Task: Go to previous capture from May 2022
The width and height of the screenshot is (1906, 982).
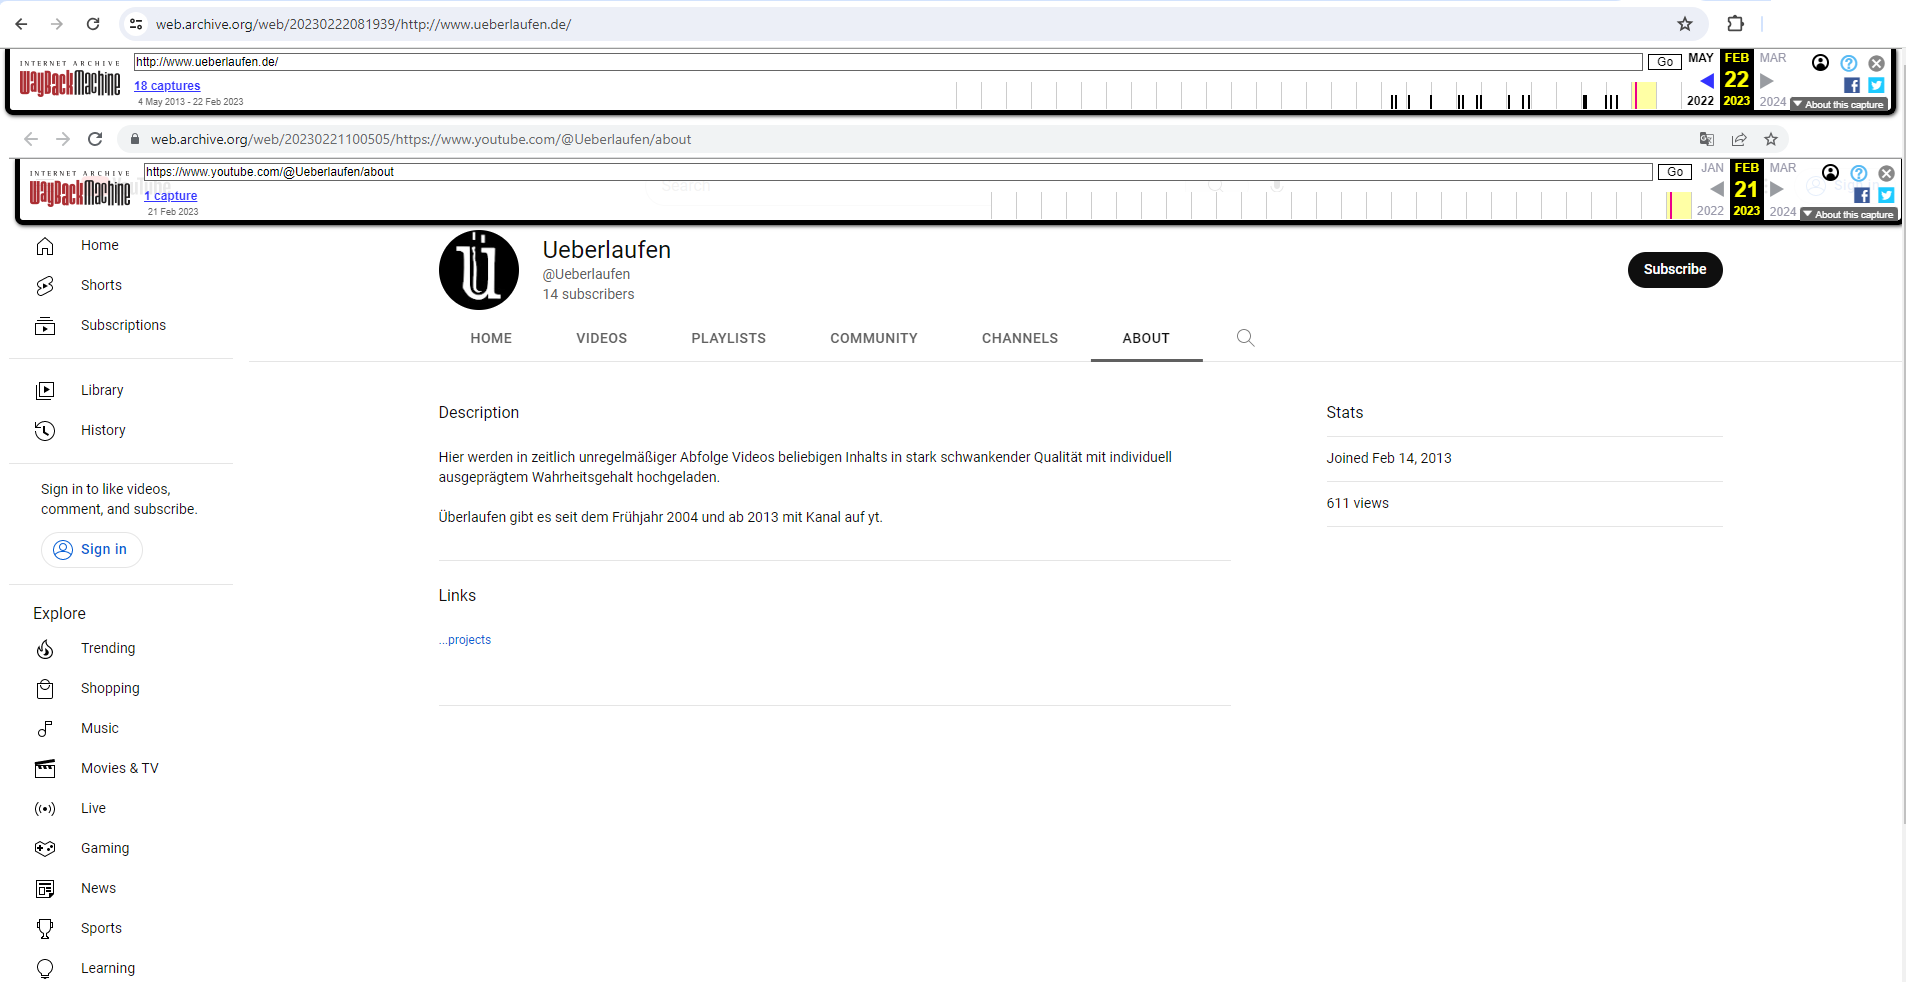Action: (x=1706, y=80)
